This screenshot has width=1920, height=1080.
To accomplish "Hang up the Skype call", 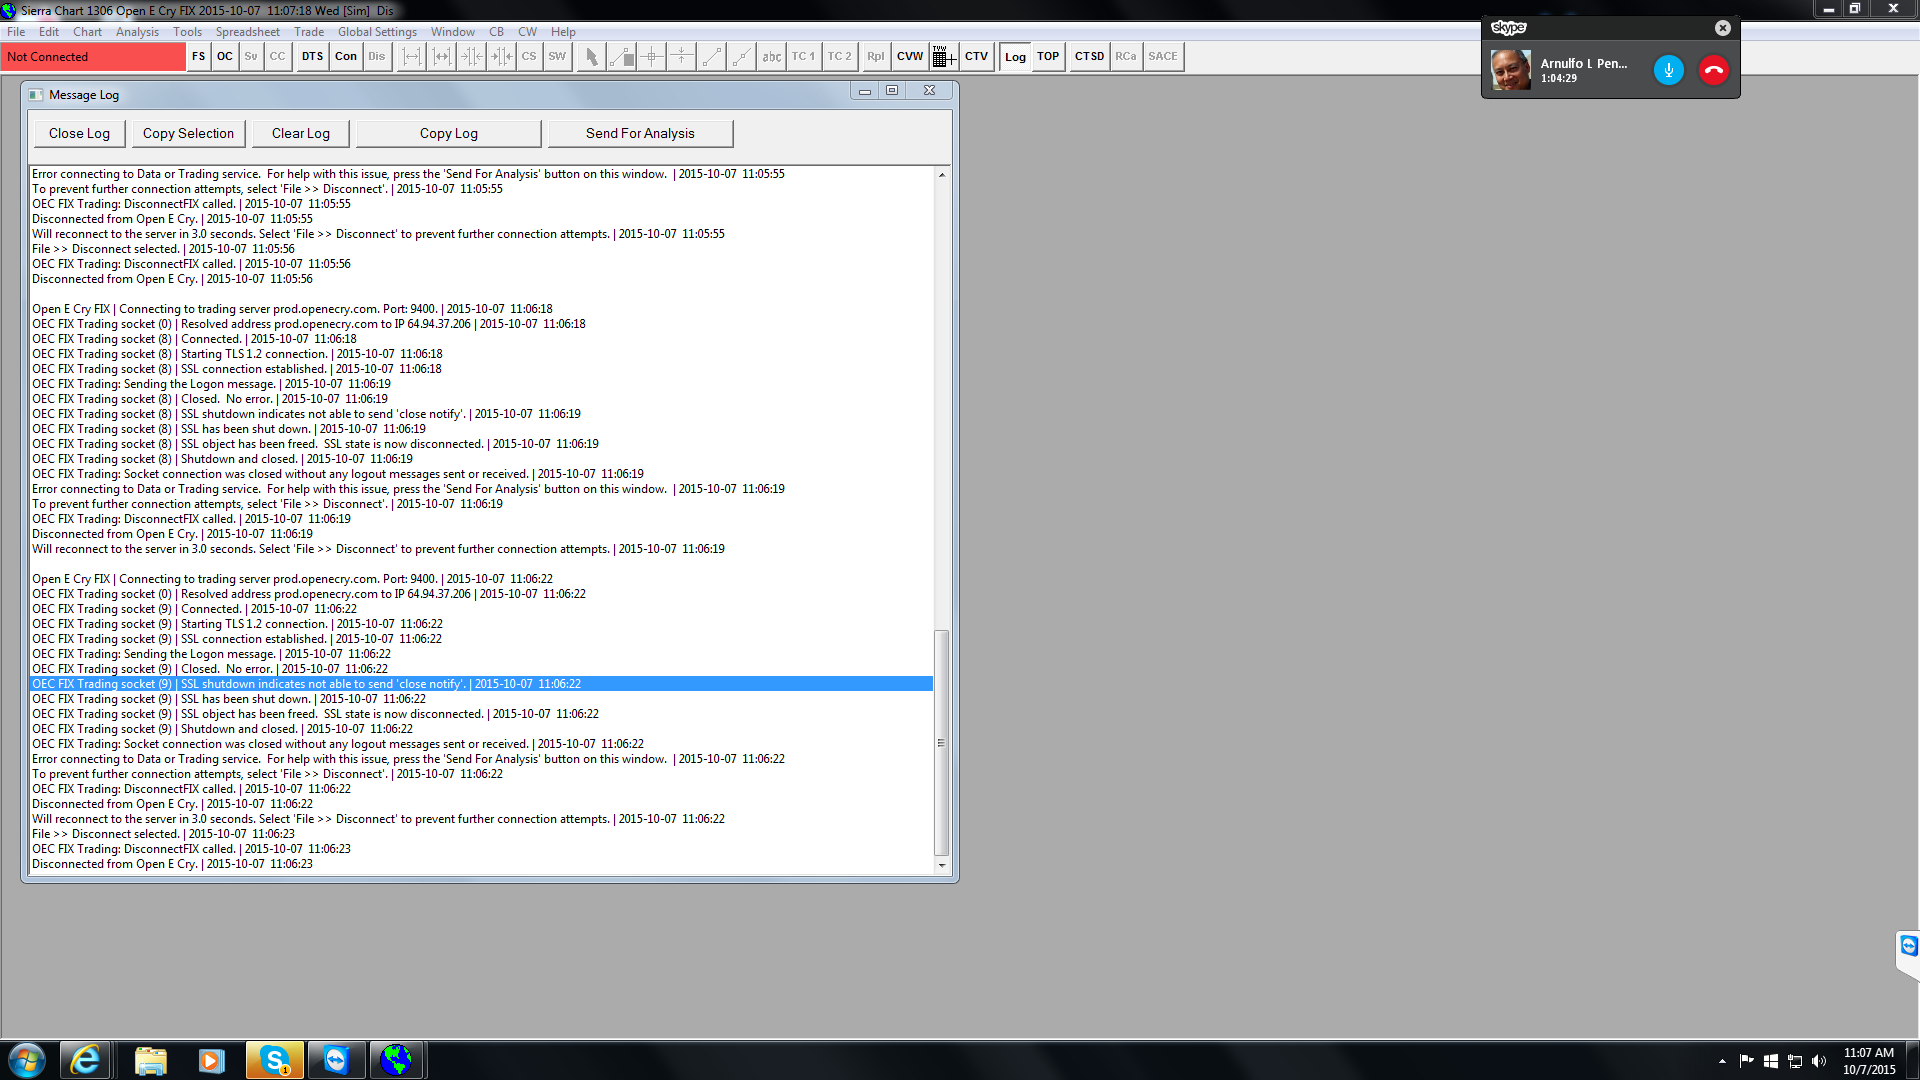I will [x=1713, y=70].
